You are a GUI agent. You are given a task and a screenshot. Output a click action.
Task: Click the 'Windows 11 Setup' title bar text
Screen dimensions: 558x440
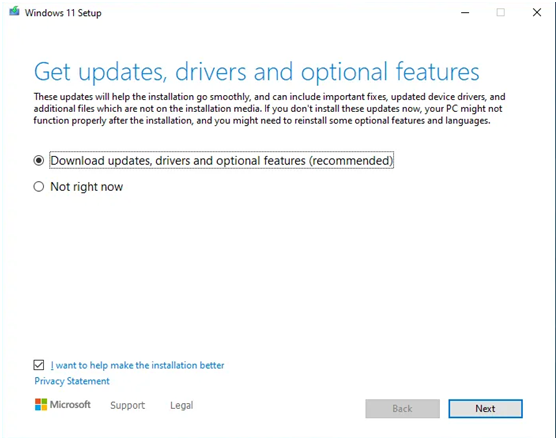(63, 13)
